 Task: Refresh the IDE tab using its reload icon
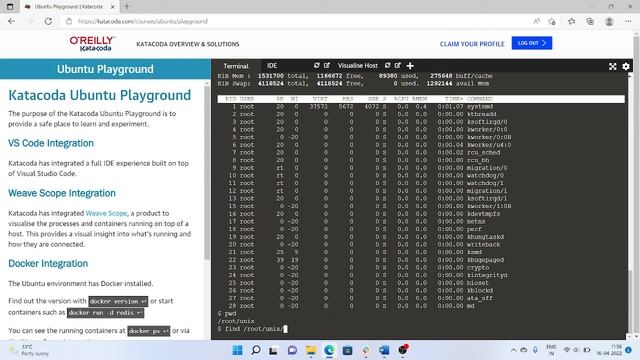point(316,65)
